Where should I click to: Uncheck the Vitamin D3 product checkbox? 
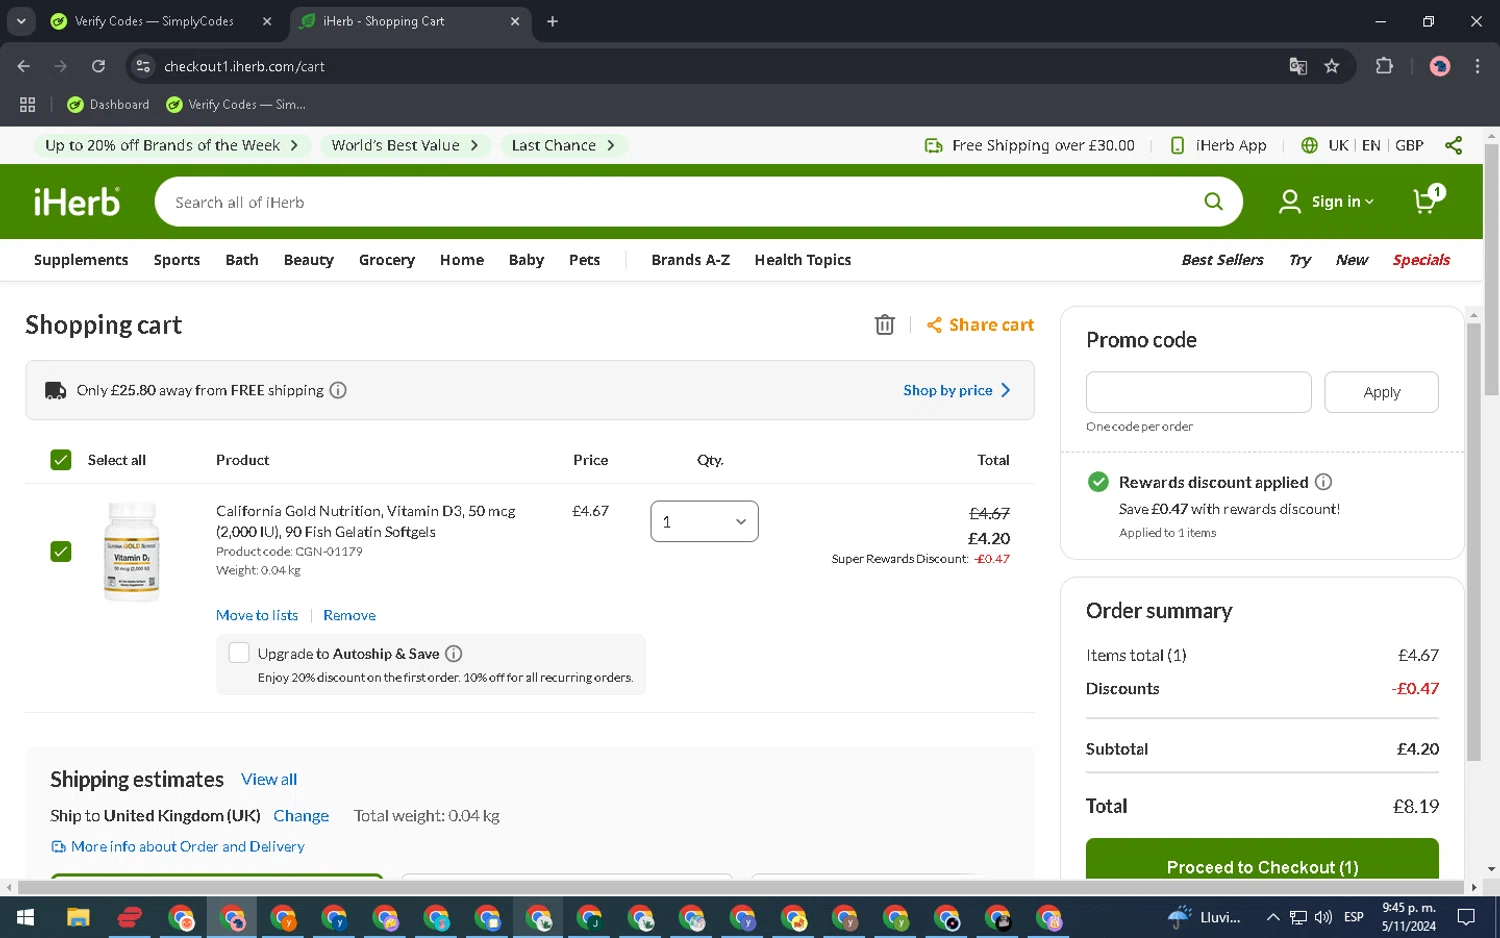[61, 552]
